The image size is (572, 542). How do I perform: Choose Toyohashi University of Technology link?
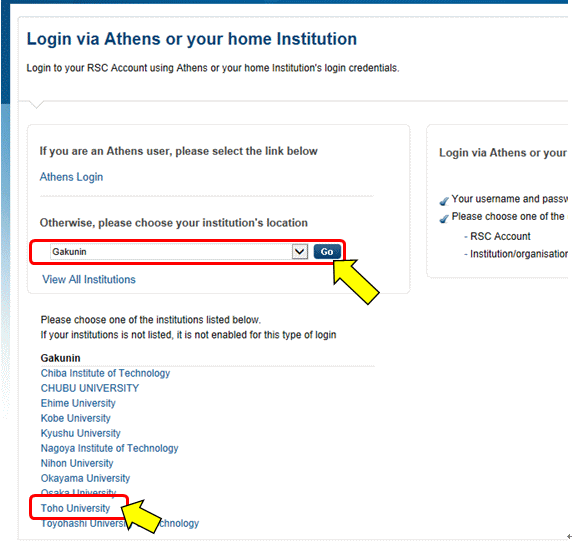(x=120, y=523)
